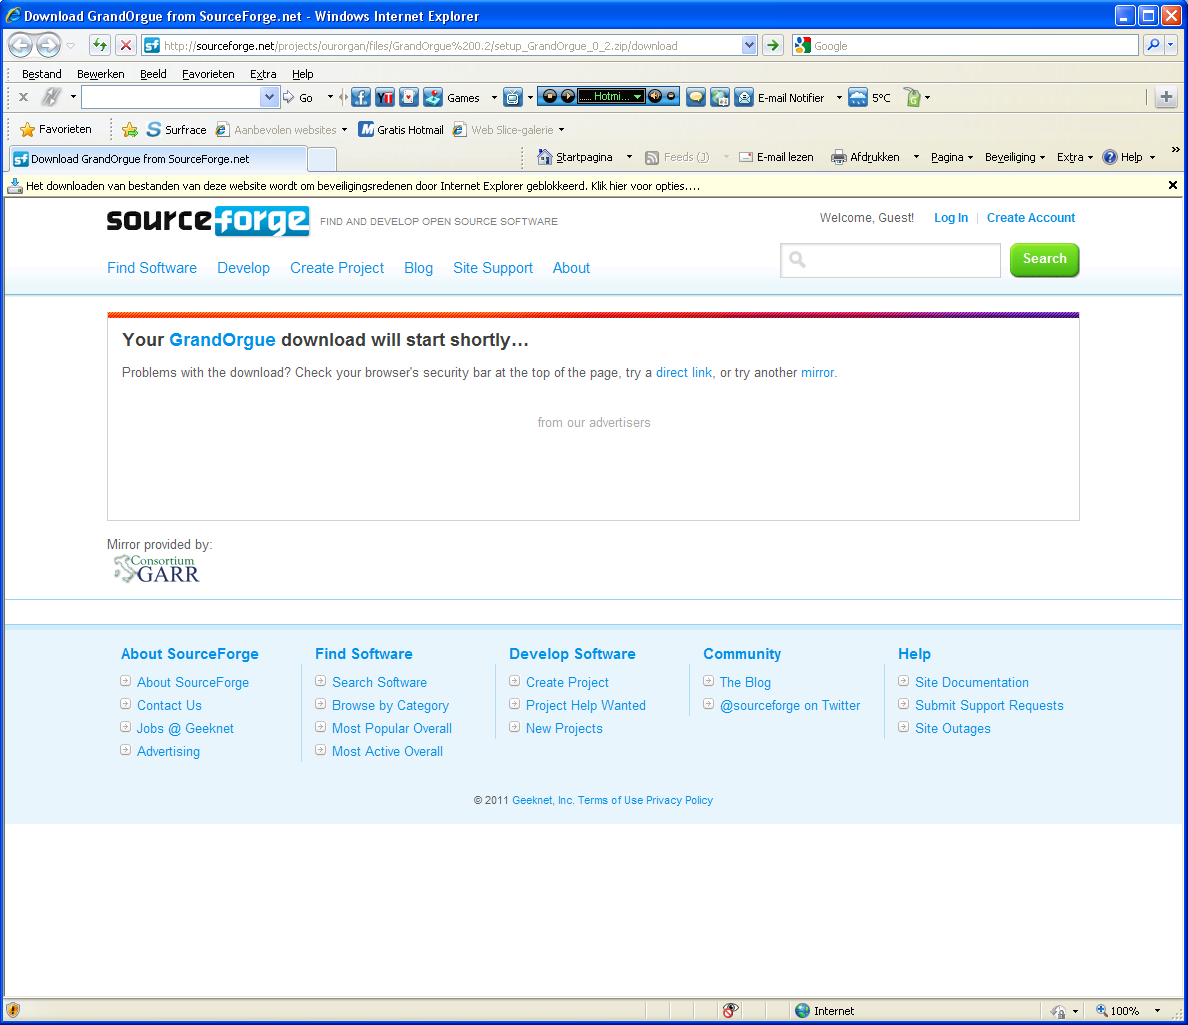The width and height of the screenshot is (1188, 1025).
Task: Click @sourceforge on Twitter link
Action: tap(789, 705)
